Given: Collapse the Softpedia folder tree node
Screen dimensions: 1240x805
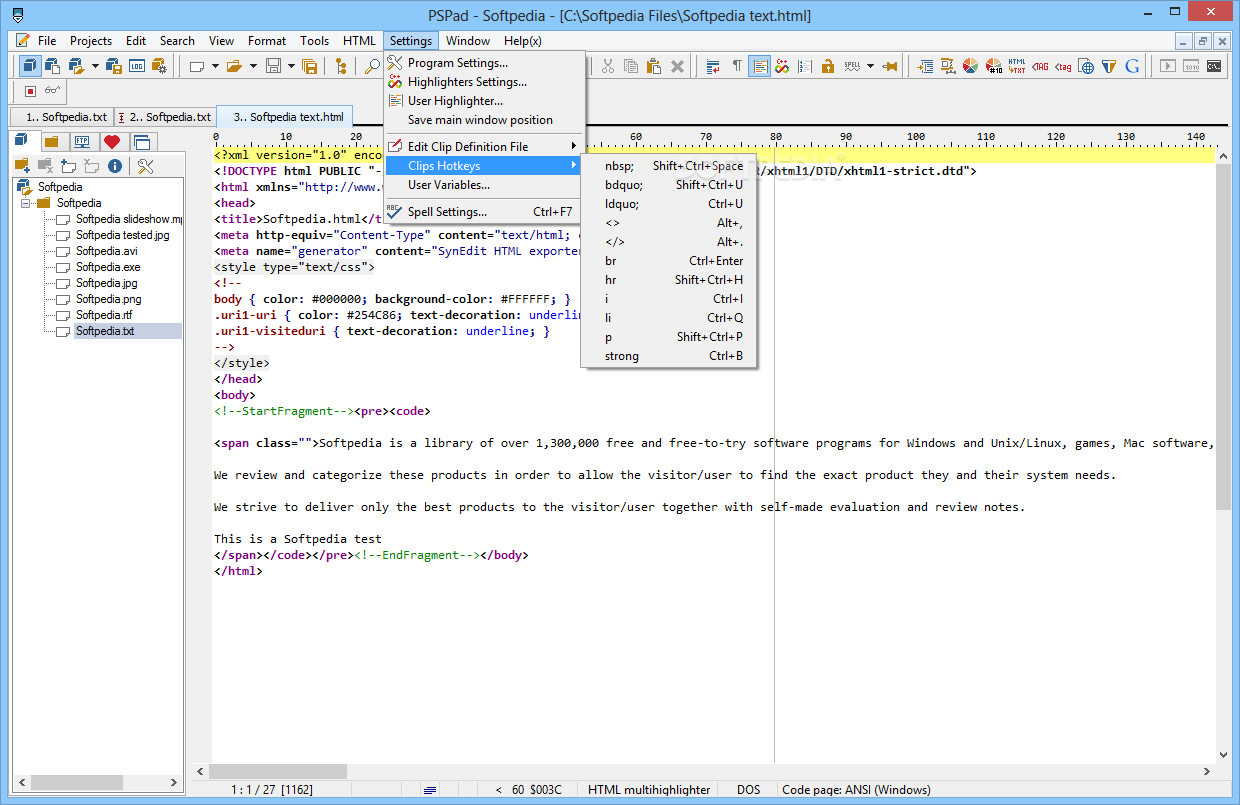Looking at the screenshot, I should click(x=25, y=203).
